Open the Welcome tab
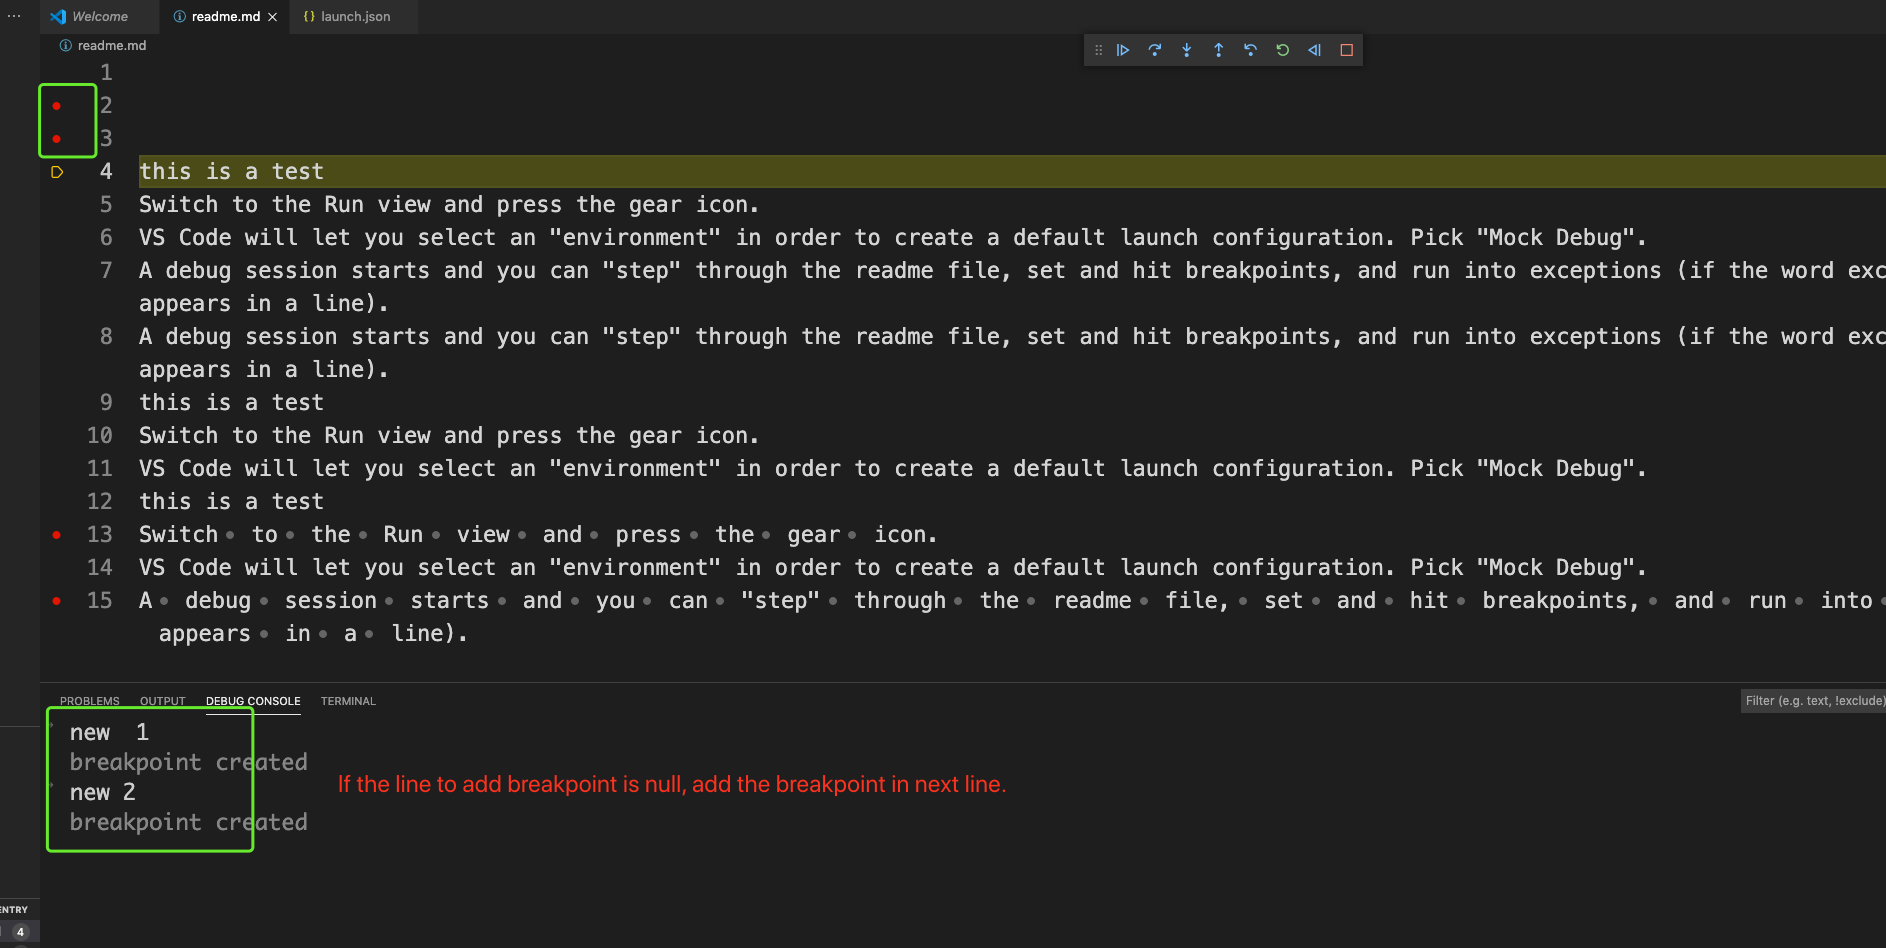1886x948 pixels. [99, 16]
